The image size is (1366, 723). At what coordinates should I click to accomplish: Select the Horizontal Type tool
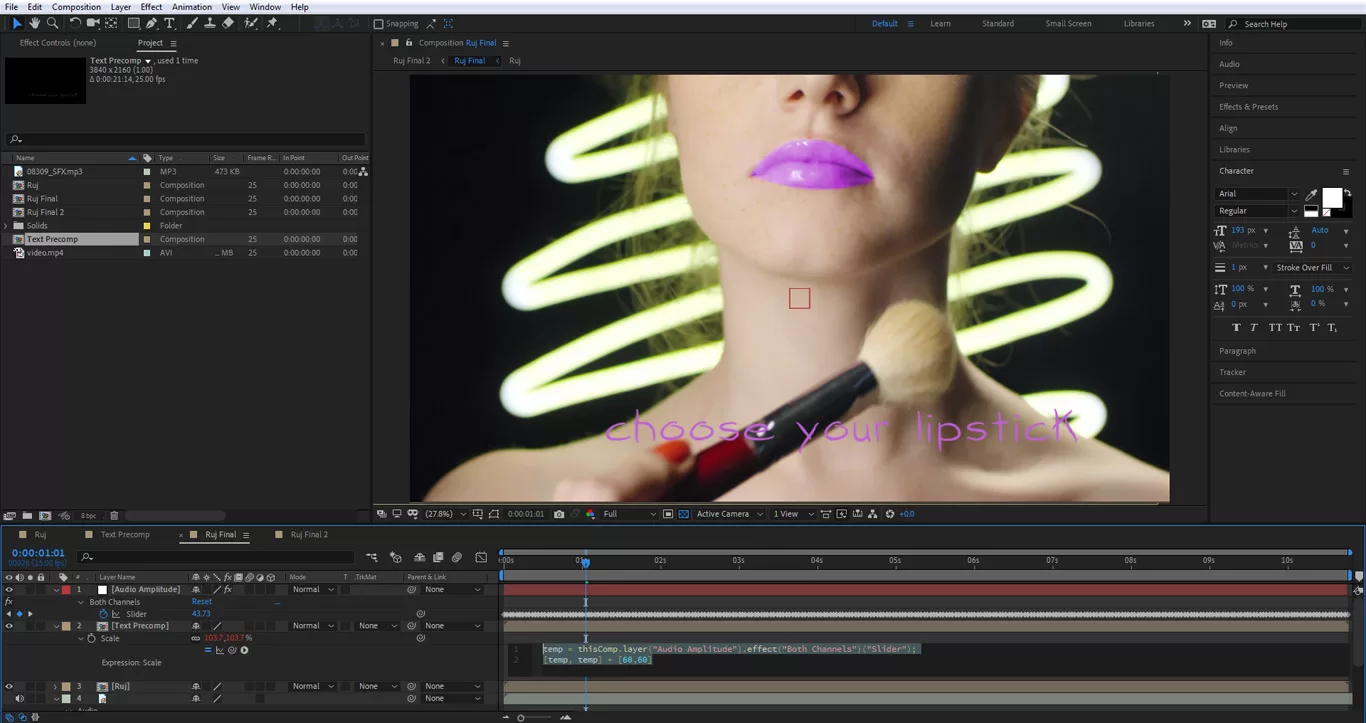170,23
